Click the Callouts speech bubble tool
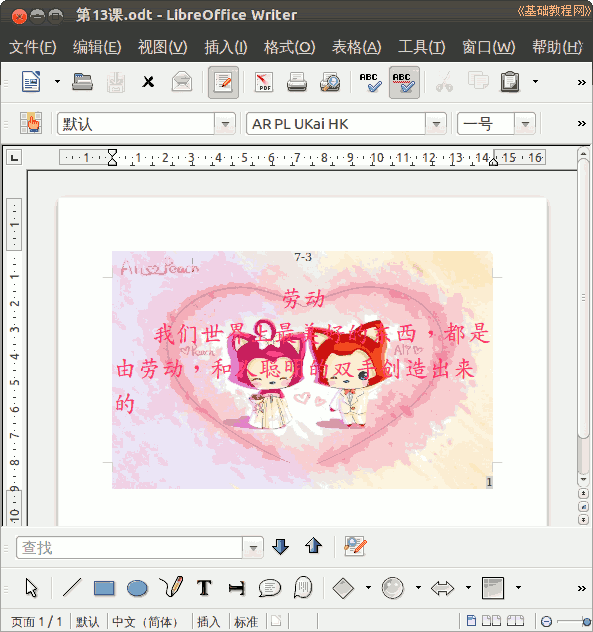 [x=270, y=588]
